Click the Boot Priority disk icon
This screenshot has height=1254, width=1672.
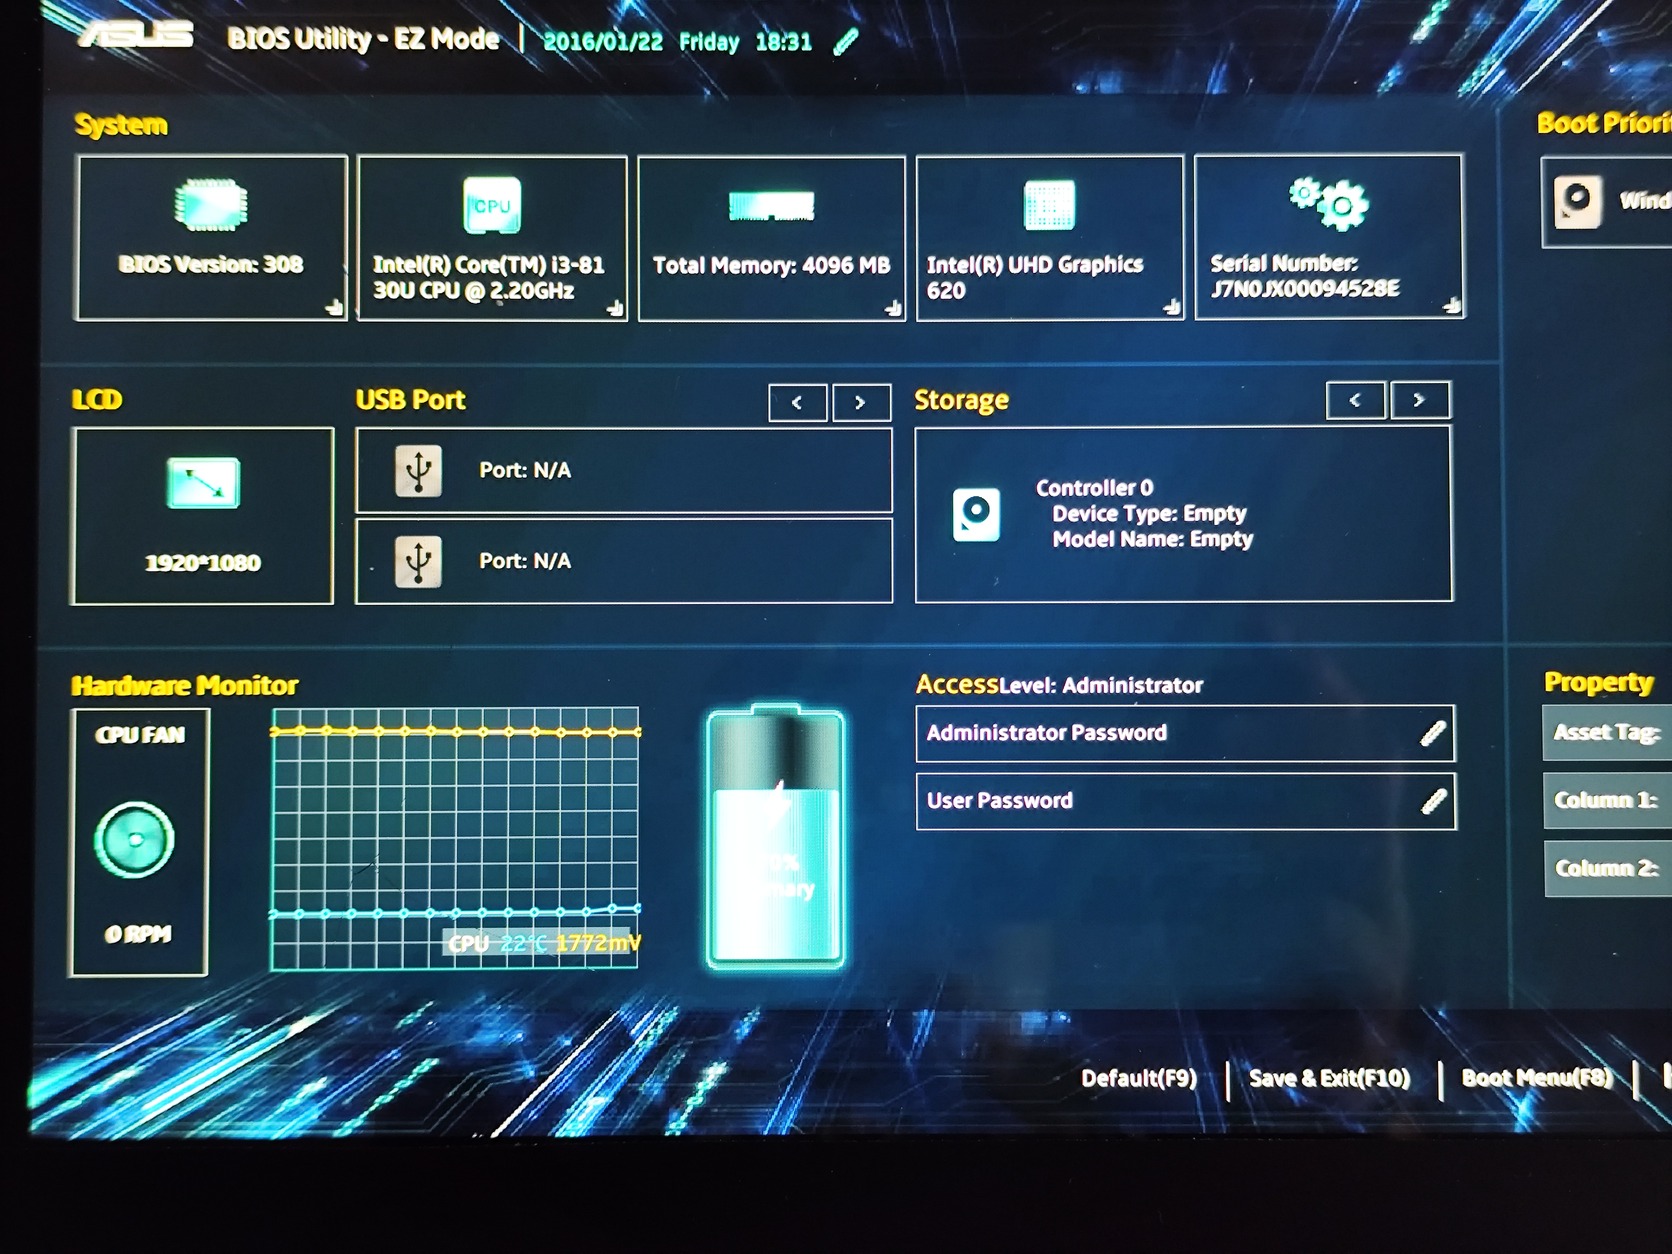coord(1578,201)
